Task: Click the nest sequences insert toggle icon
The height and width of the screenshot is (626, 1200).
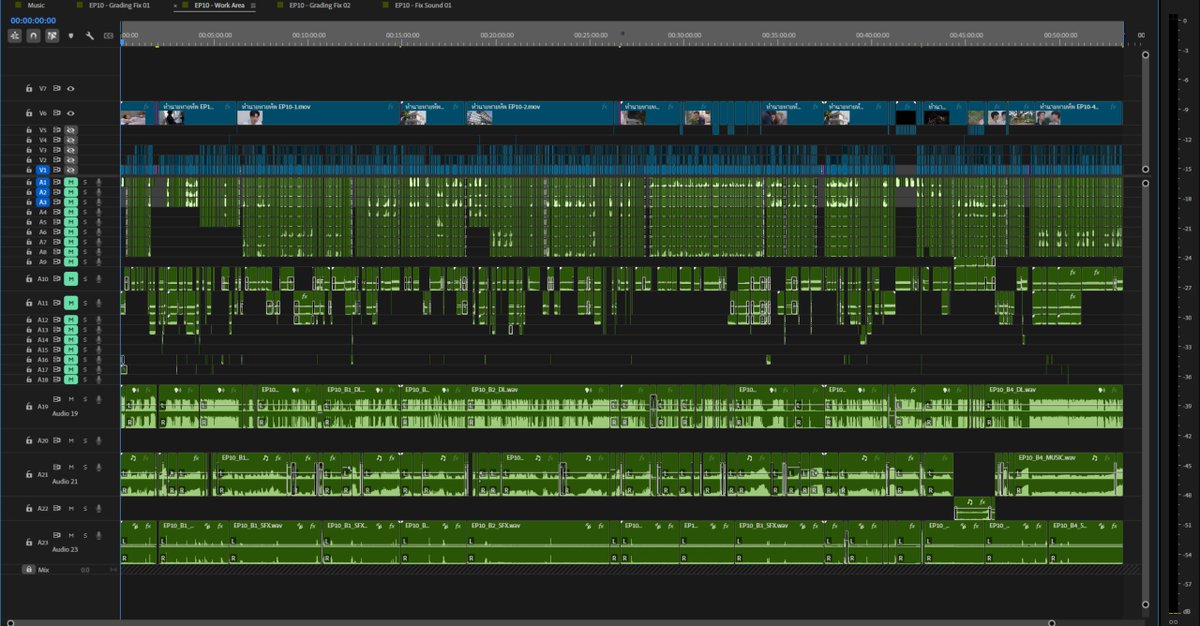Action: tap(15, 35)
